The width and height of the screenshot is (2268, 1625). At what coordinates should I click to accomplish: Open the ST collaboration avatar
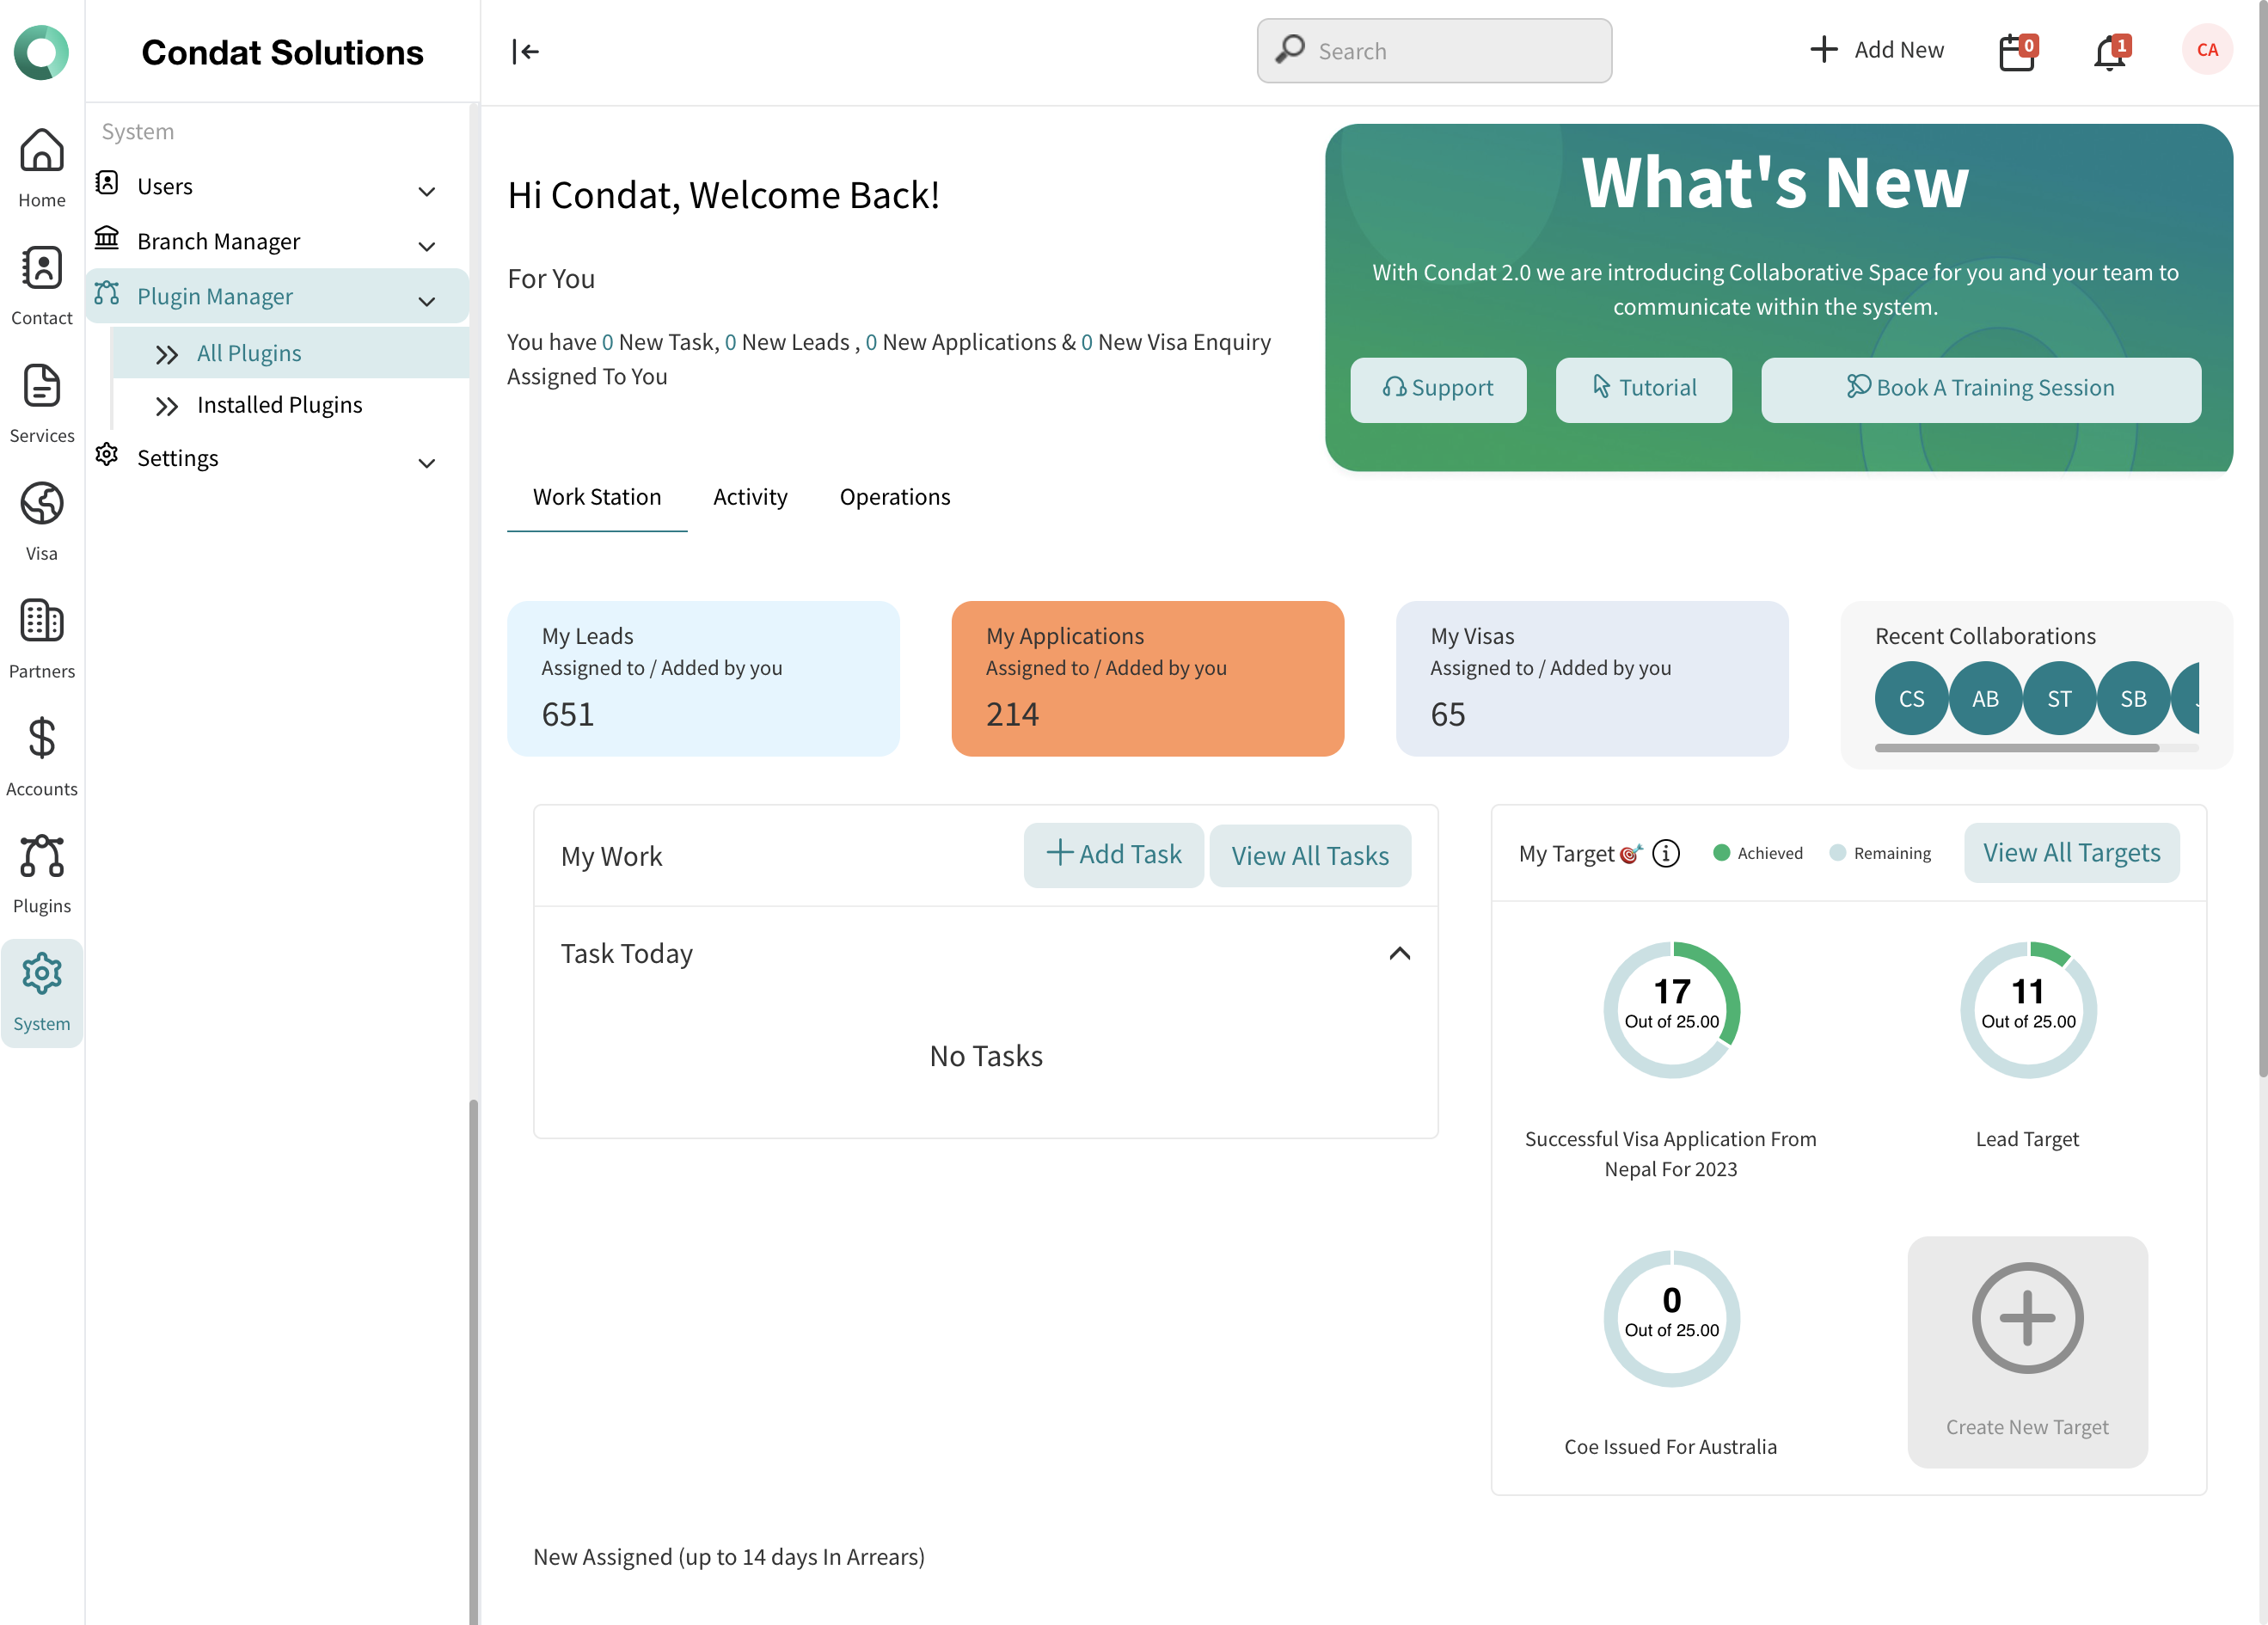coord(2059,698)
